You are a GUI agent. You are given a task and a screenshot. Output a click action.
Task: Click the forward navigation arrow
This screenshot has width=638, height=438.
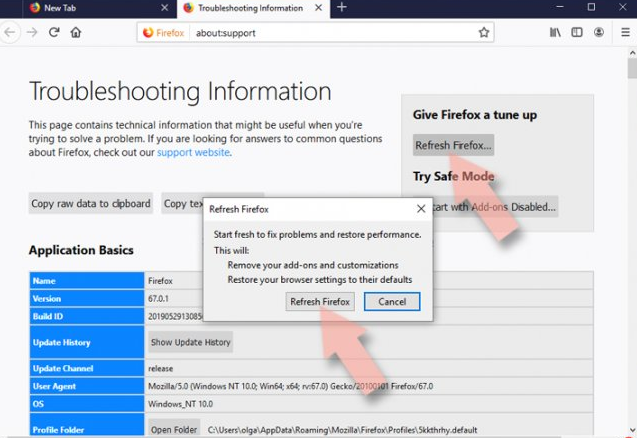tap(32, 32)
